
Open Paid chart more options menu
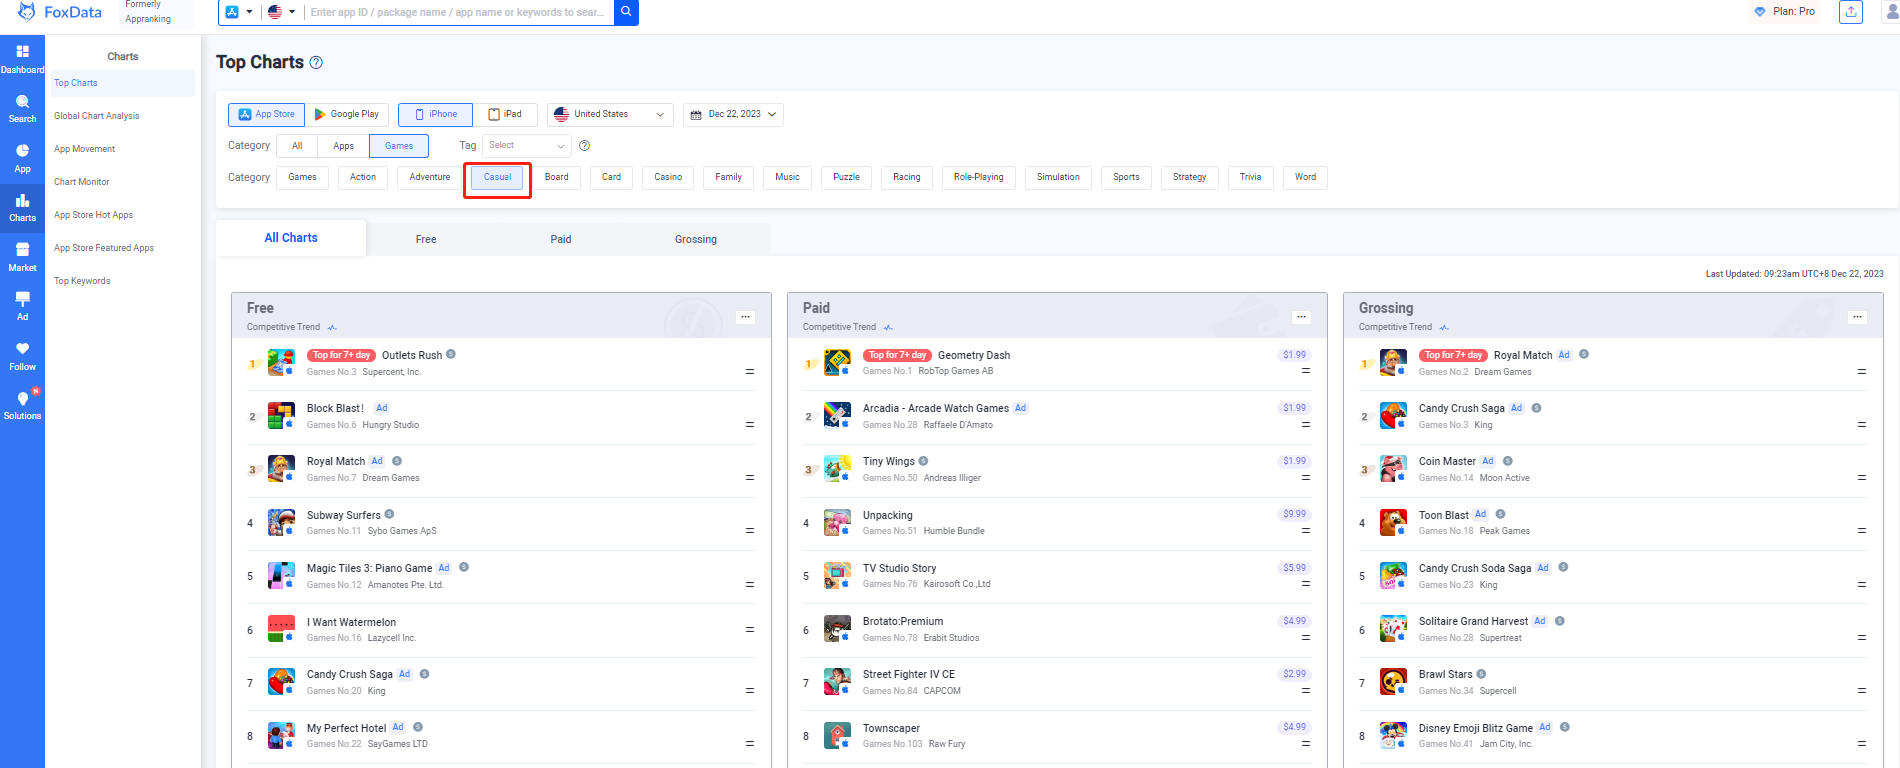point(1301,317)
